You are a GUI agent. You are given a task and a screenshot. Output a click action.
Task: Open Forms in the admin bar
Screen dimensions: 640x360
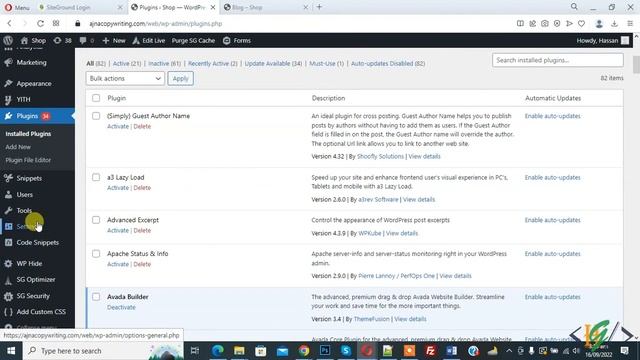pyautogui.click(x=237, y=40)
